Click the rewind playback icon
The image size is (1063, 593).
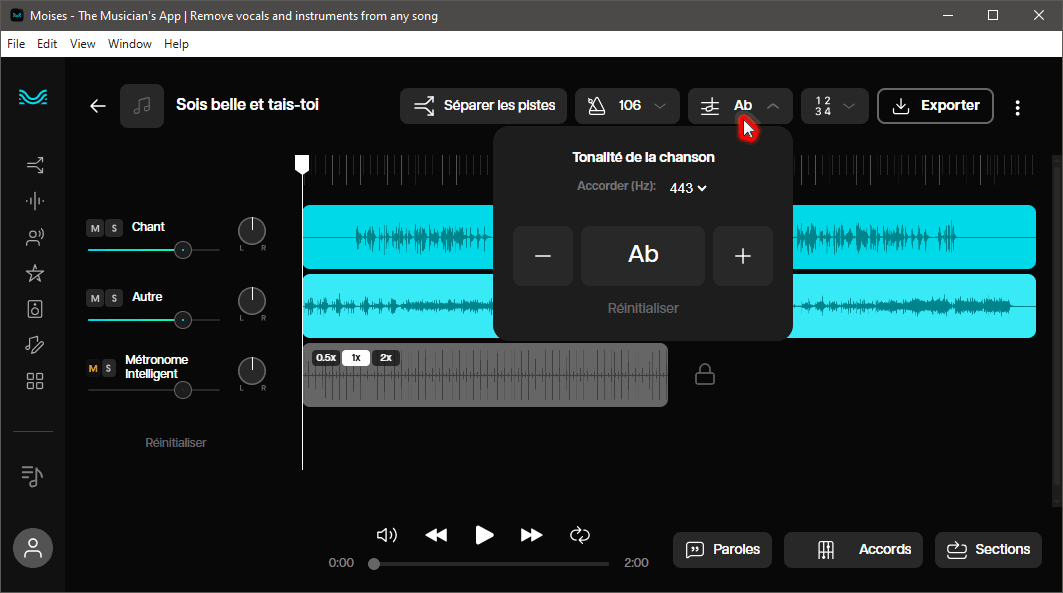tap(436, 535)
